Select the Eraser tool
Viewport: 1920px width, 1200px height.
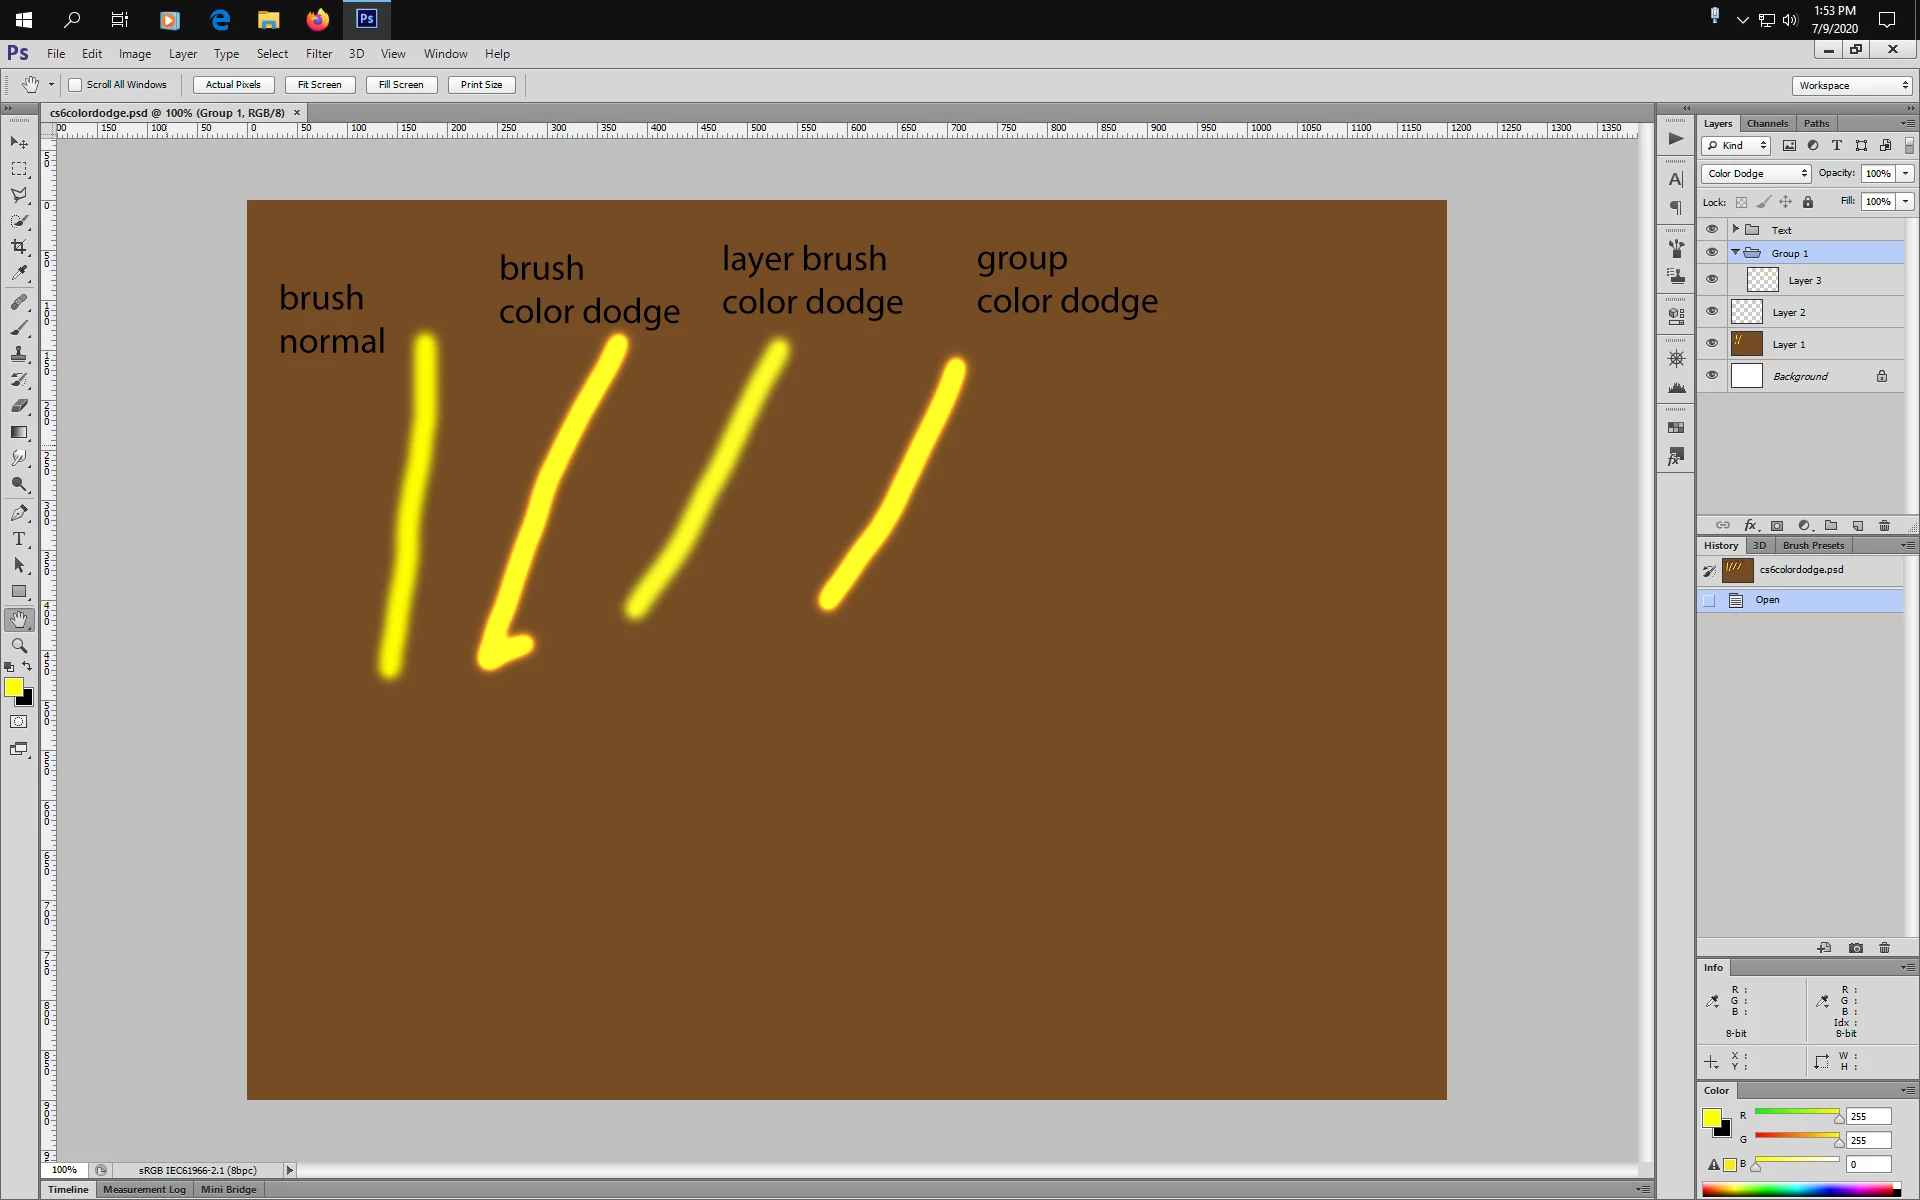(19, 406)
